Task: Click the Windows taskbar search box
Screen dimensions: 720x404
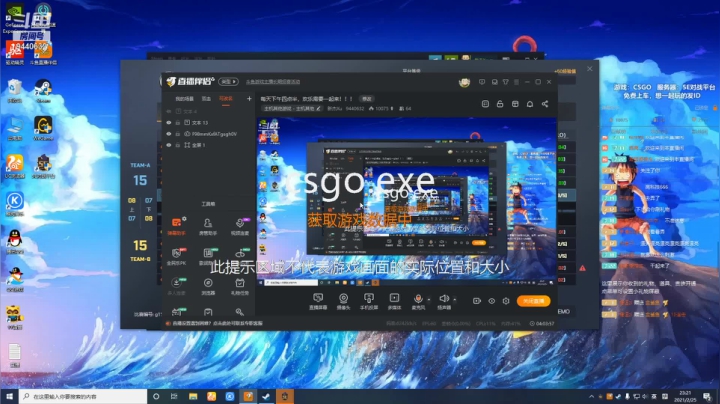Action: point(83,396)
